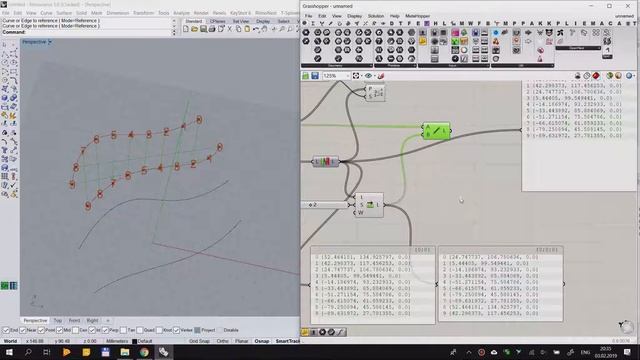Image resolution: width=640 pixels, height=360 pixels.
Task: Click the sketch pen icon in Grasshopper canvas toolbar
Action: click(381, 76)
